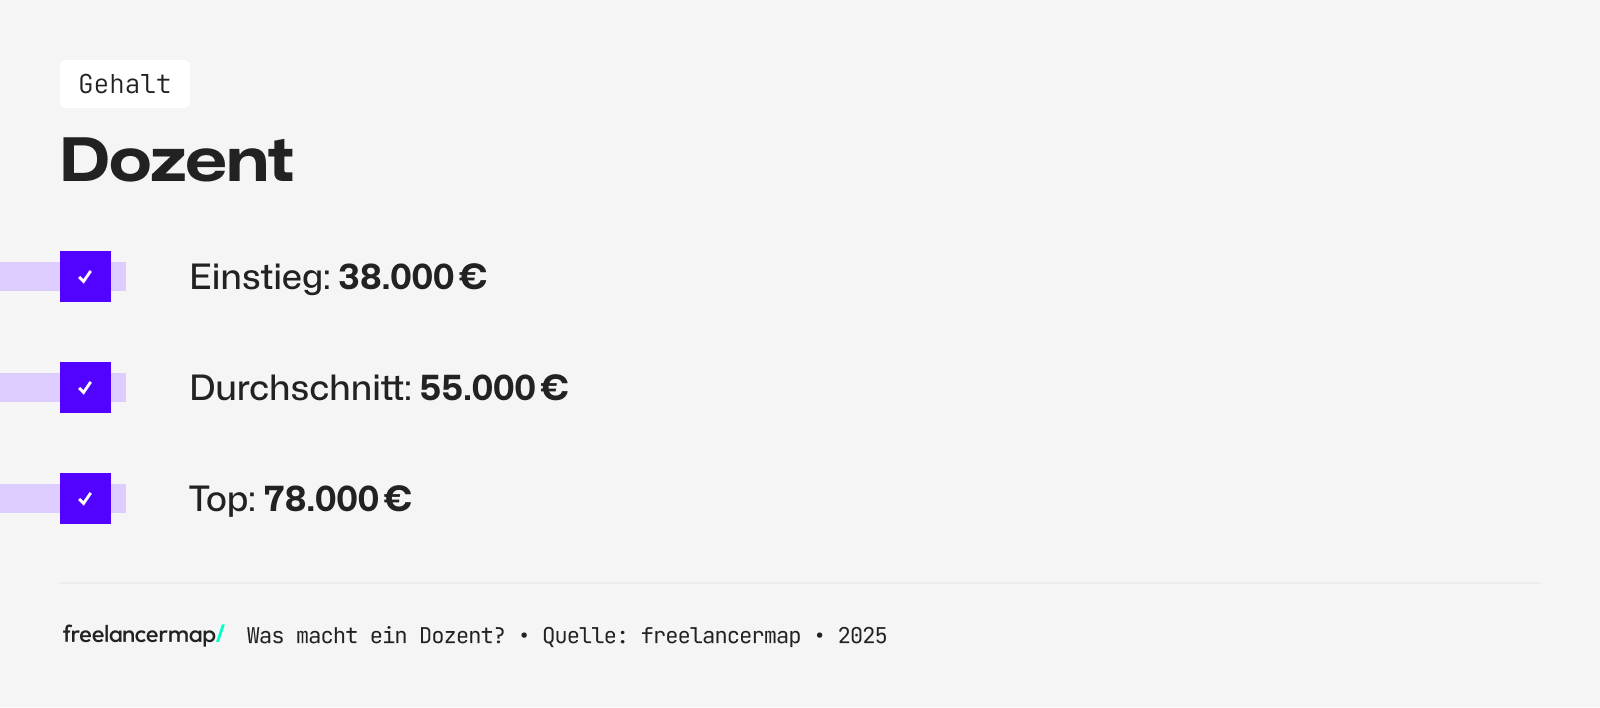Click the freelancermap logo in the footer
This screenshot has width=1600, height=708.
[x=139, y=635]
